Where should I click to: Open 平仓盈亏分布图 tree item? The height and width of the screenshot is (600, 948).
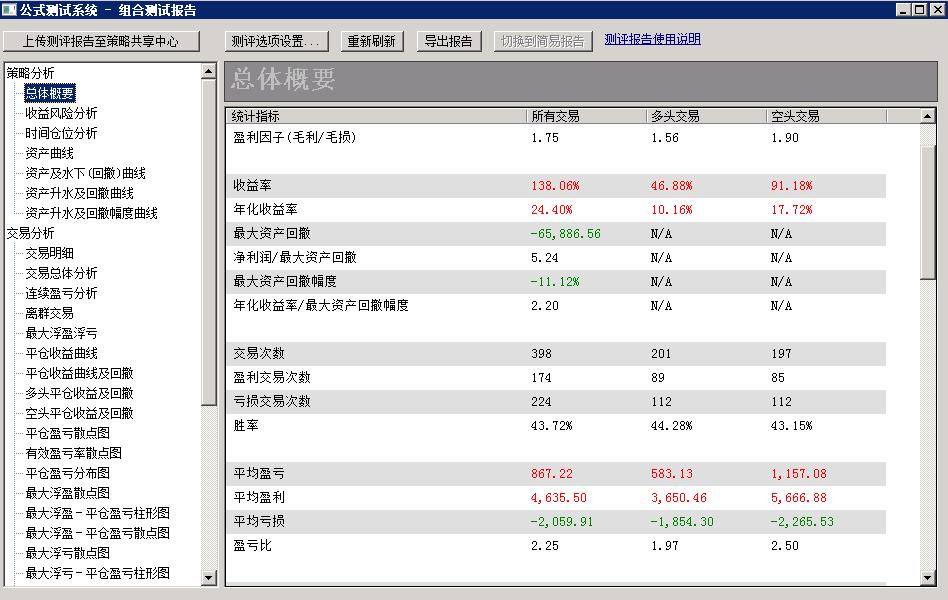tap(67, 472)
